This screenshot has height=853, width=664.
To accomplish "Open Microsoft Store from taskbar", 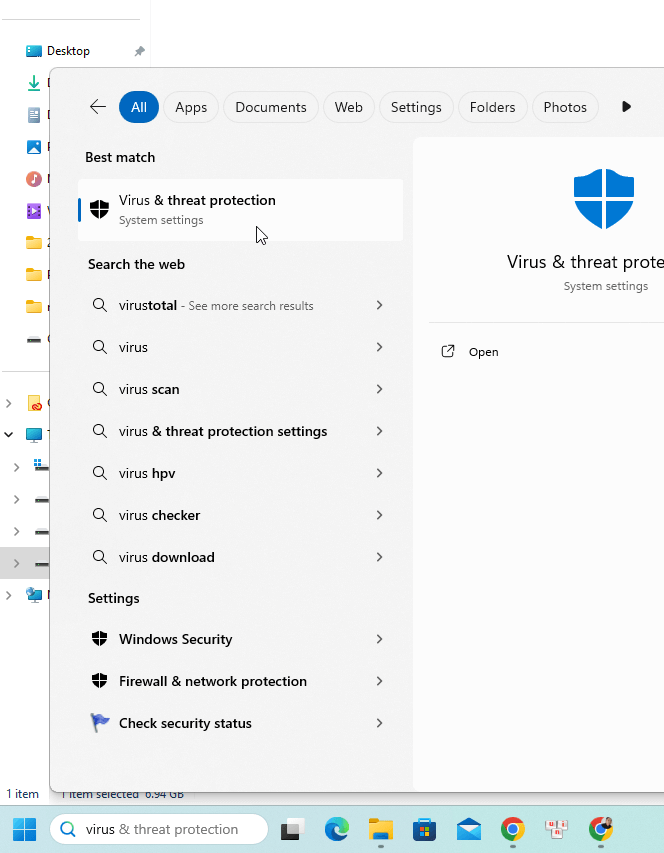I will click(425, 829).
